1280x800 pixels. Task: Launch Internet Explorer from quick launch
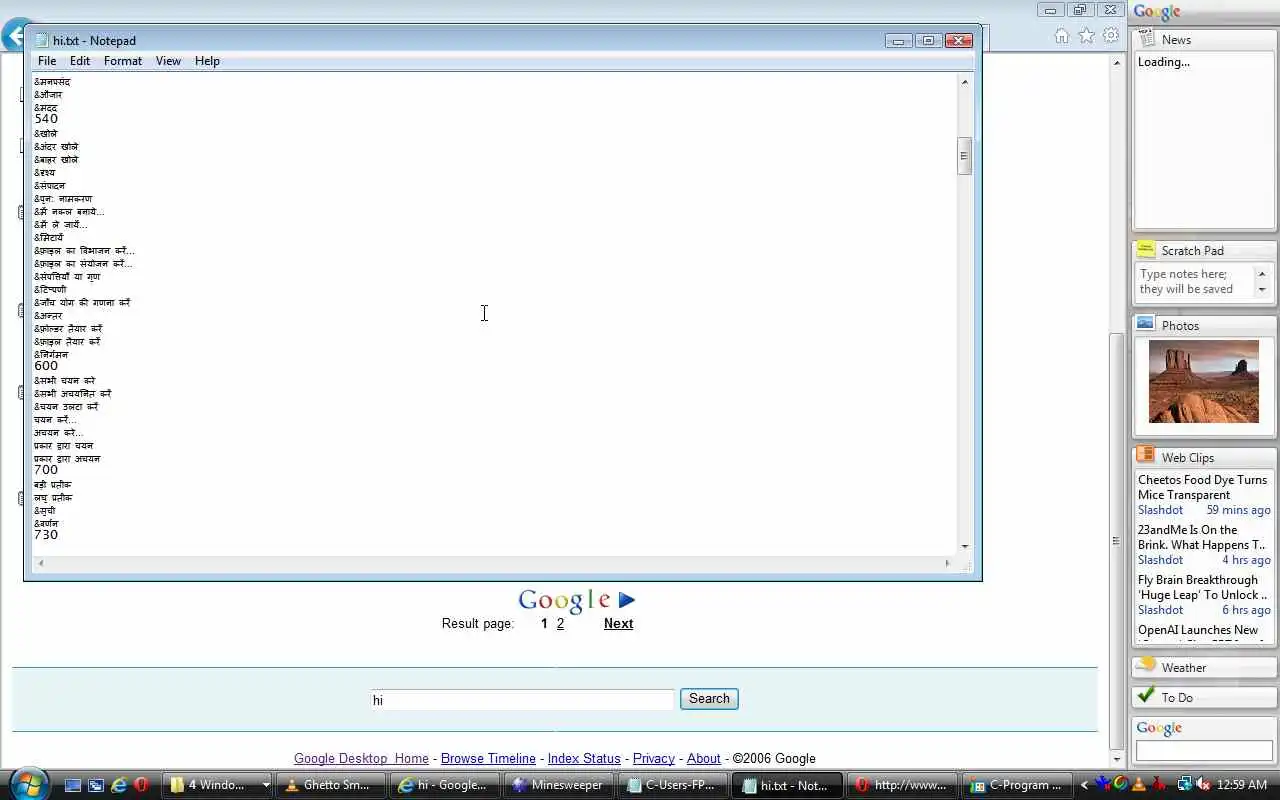[119, 785]
